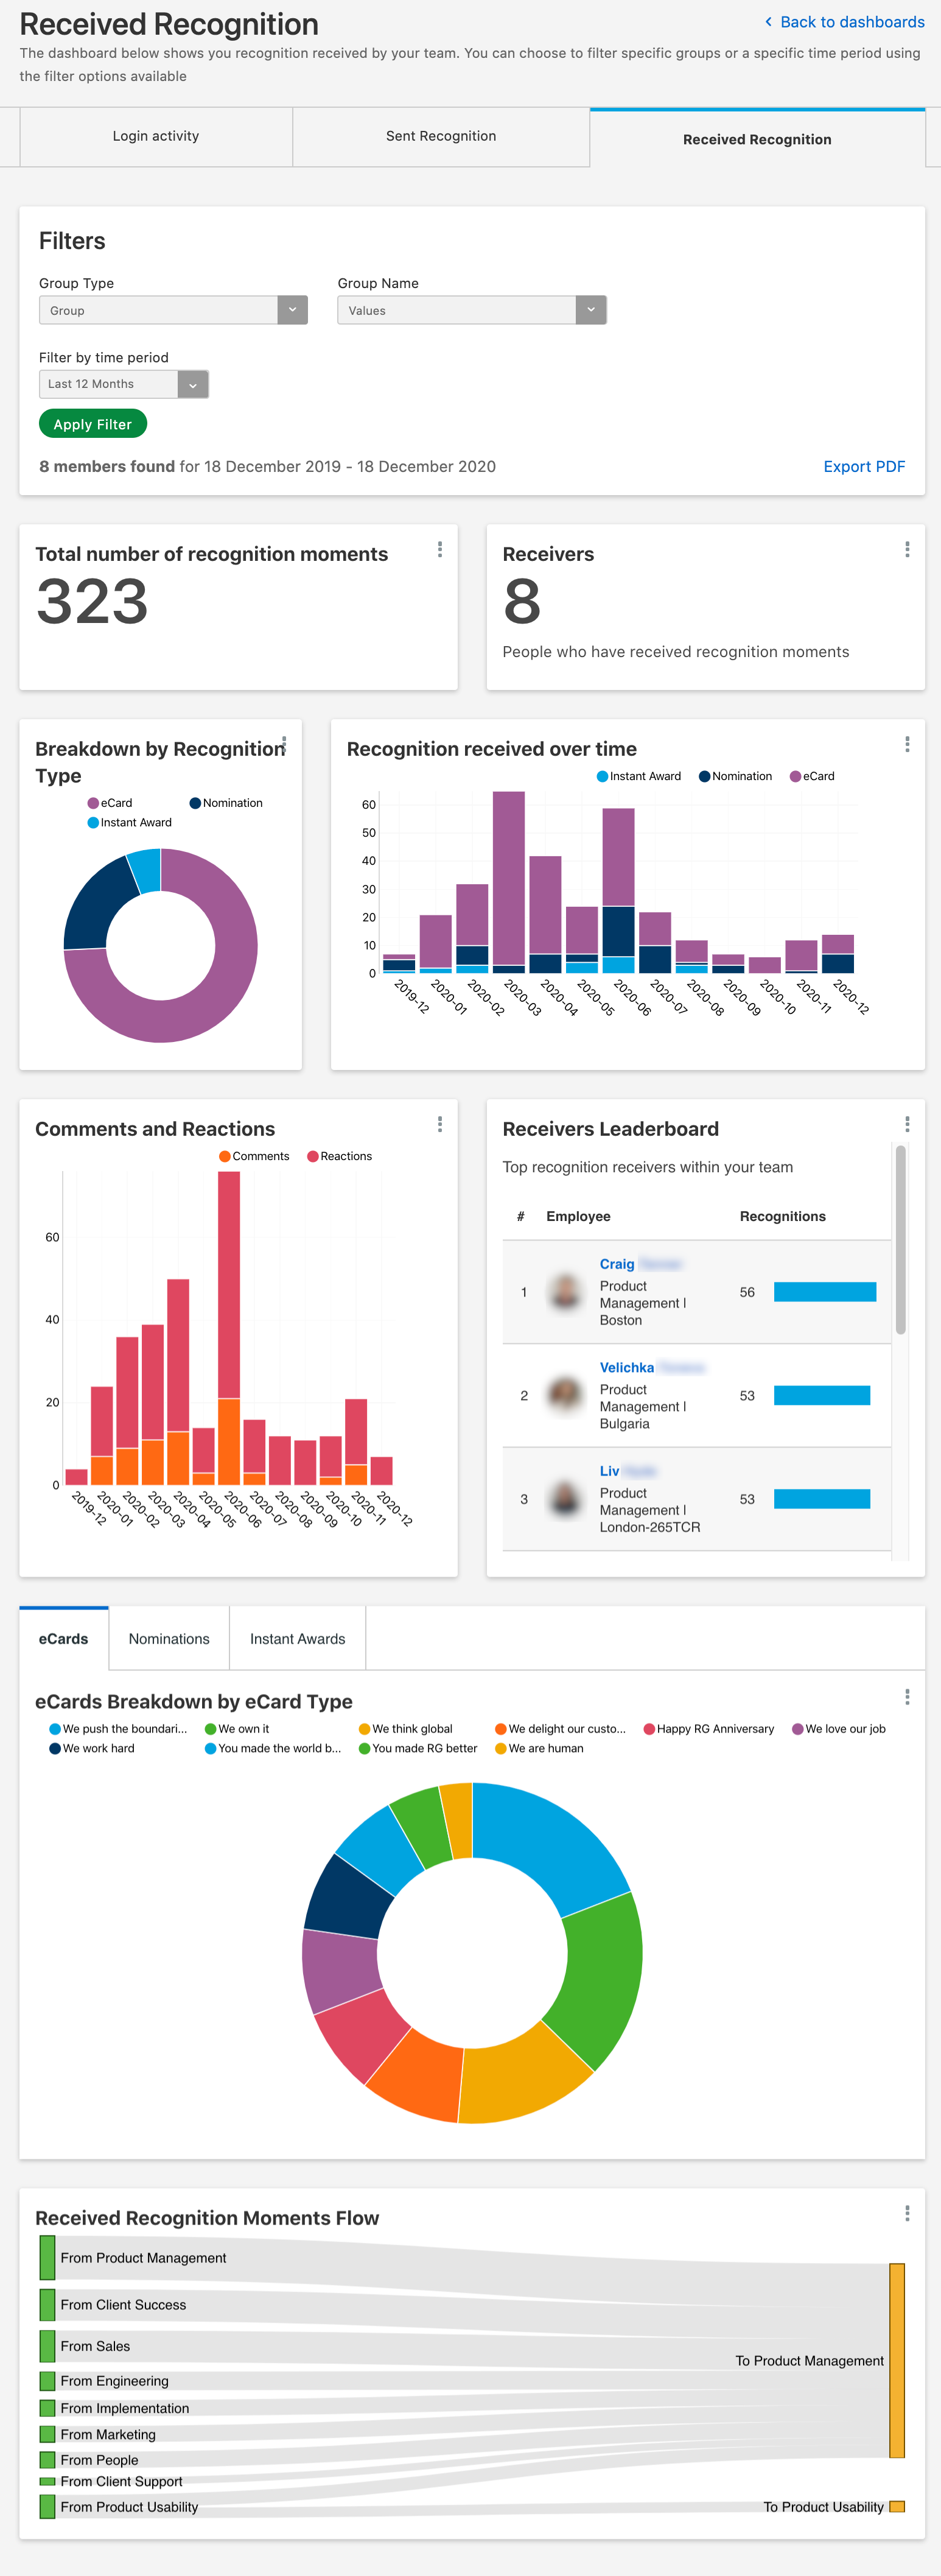Open Receivers Leaderboard options menu
The width and height of the screenshot is (941, 2576).
coord(907,1124)
